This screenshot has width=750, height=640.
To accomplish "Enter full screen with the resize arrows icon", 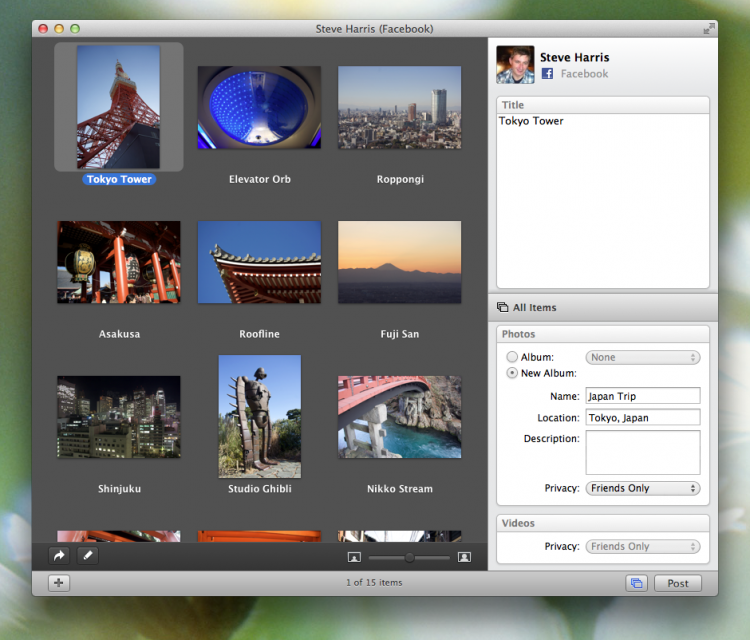I will [x=709, y=29].
